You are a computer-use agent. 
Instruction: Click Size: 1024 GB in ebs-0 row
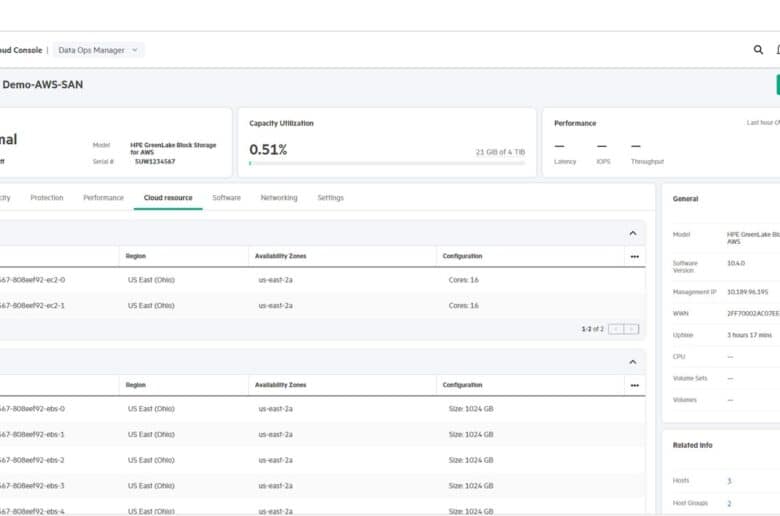tap(471, 409)
